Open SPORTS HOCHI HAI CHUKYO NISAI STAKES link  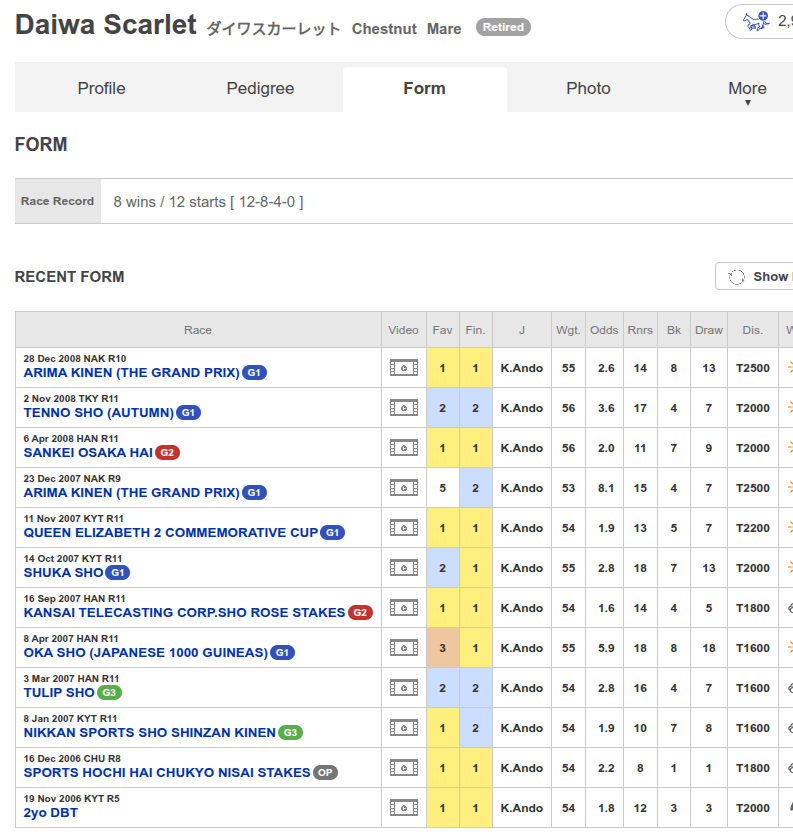167,773
